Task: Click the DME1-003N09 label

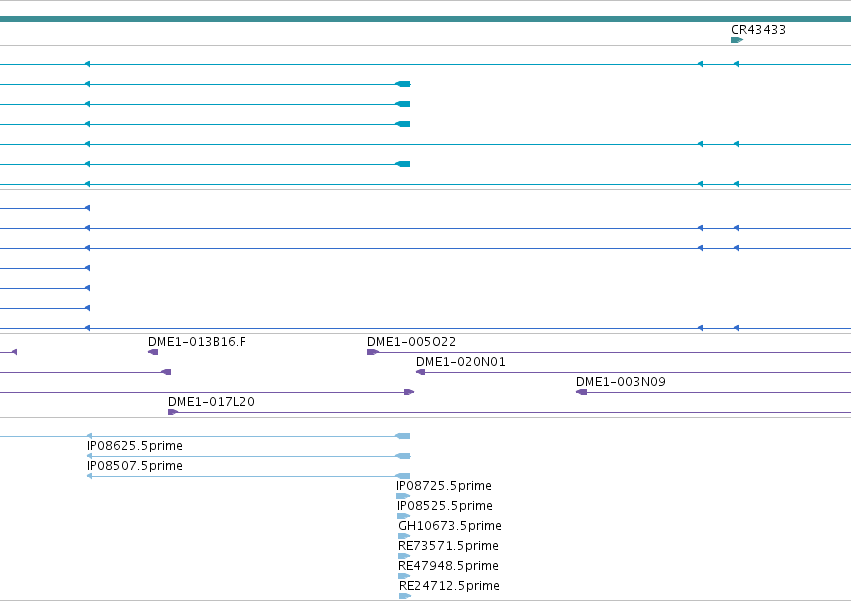Action: pyautogui.click(x=621, y=382)
